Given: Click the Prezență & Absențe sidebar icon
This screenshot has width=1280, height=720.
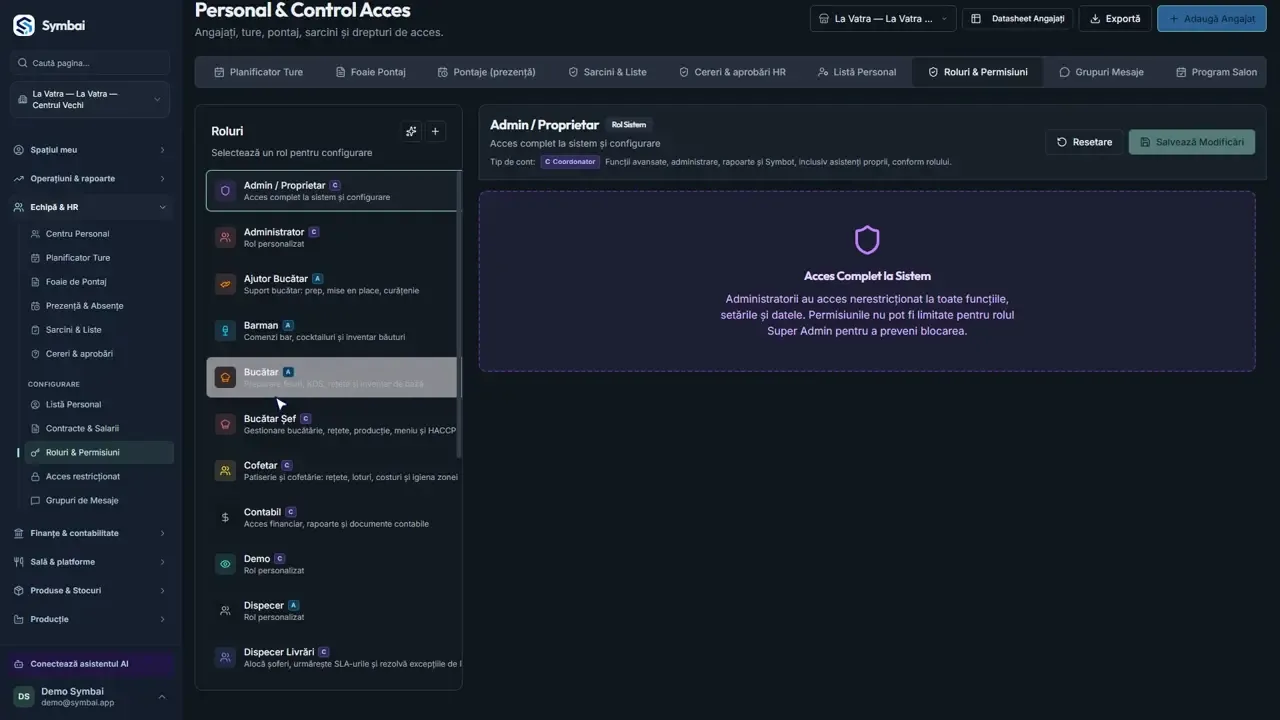Looking at the screenshot, I should (x=36, y=306).
